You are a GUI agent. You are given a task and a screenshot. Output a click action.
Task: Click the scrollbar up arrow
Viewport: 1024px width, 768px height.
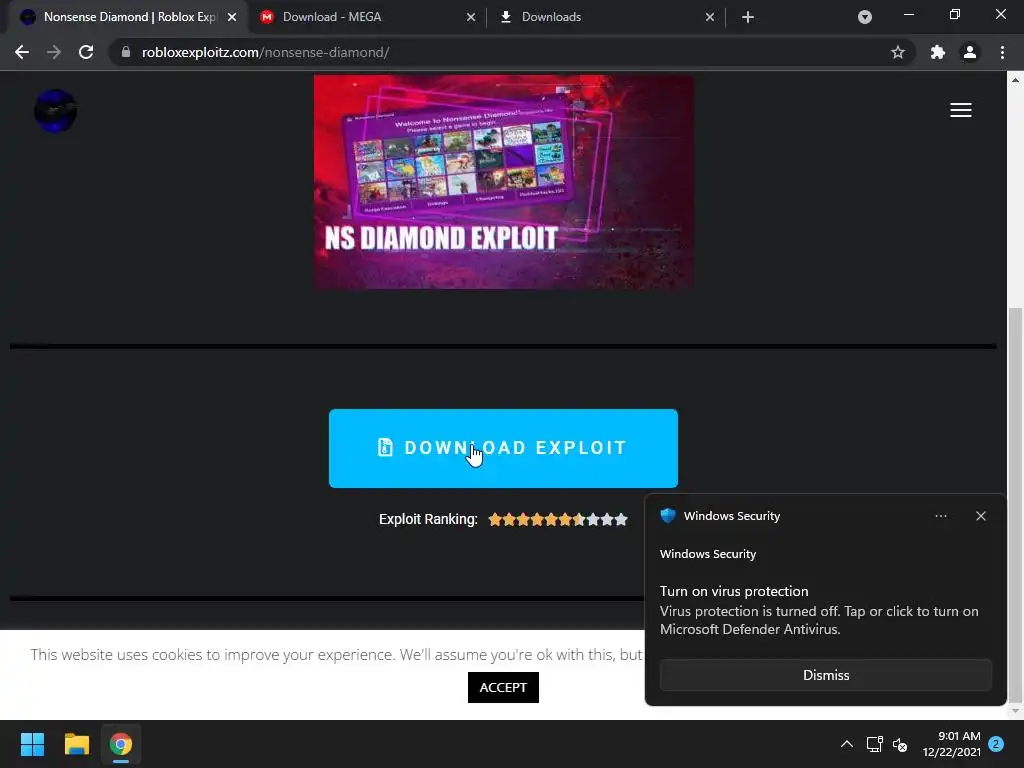[1015, 80]
